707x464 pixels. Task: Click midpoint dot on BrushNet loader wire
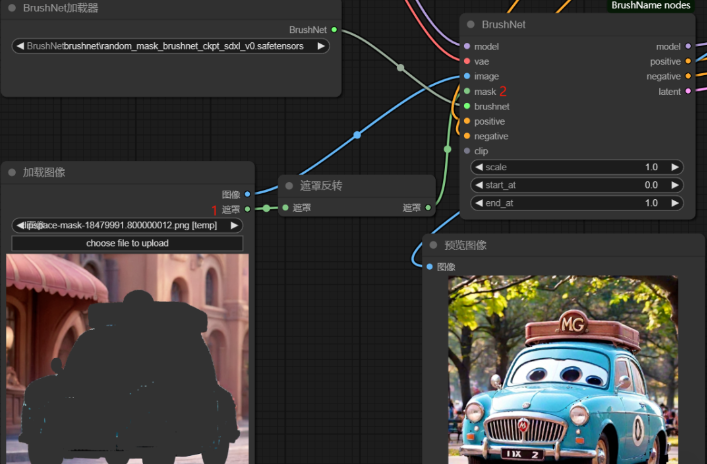pos(400,68)
